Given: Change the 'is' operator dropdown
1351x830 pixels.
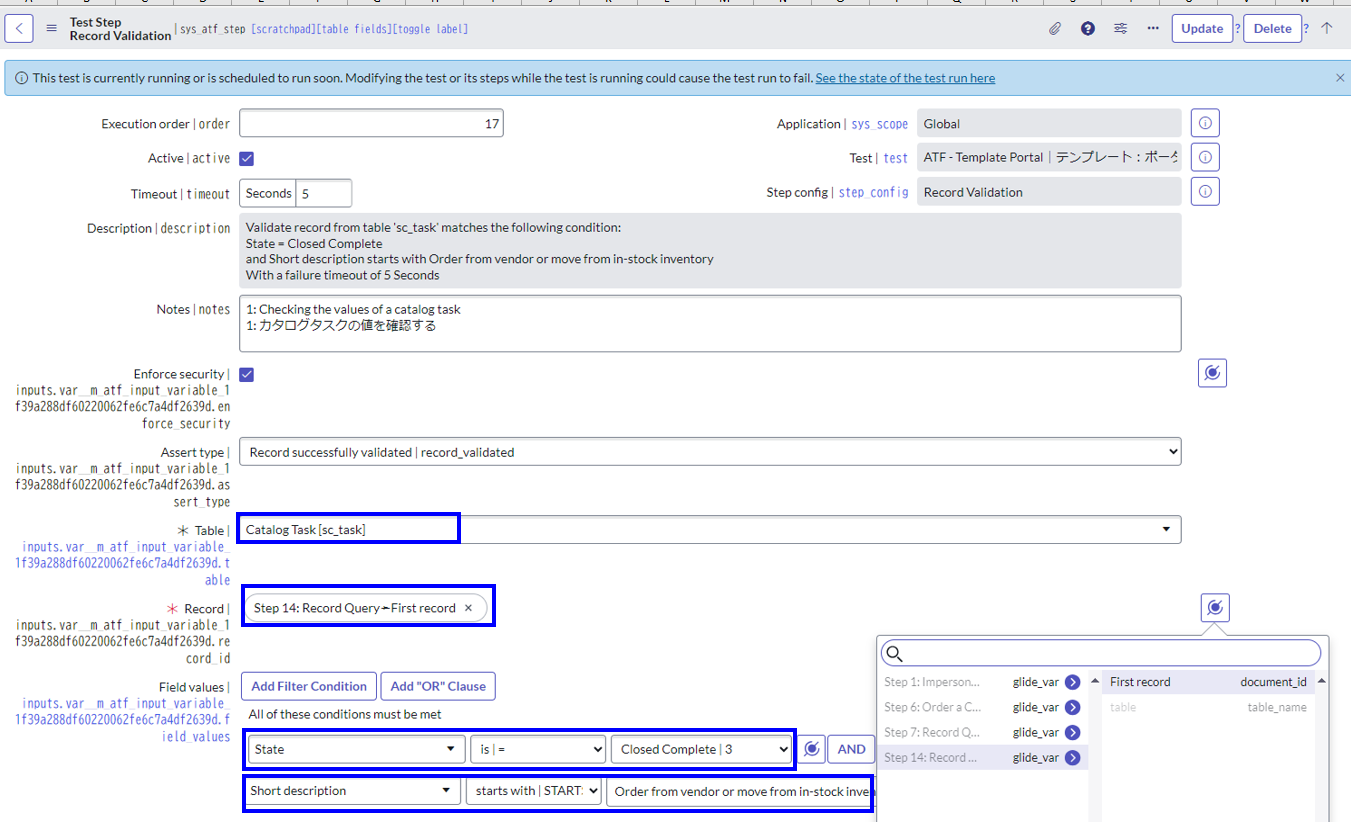Looking at the screenshot, I should 537,748.
